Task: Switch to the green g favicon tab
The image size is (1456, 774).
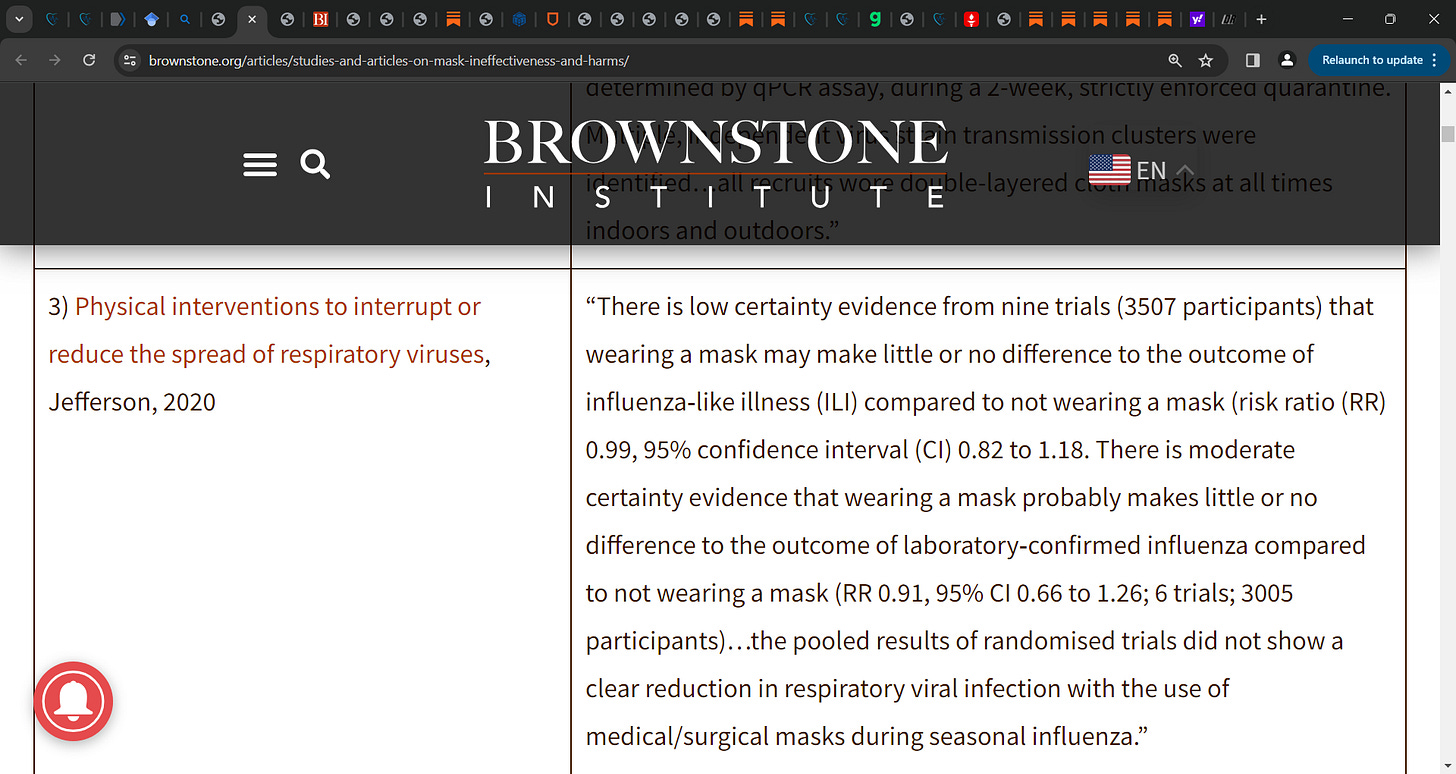Action: click(x=875, y=19)
